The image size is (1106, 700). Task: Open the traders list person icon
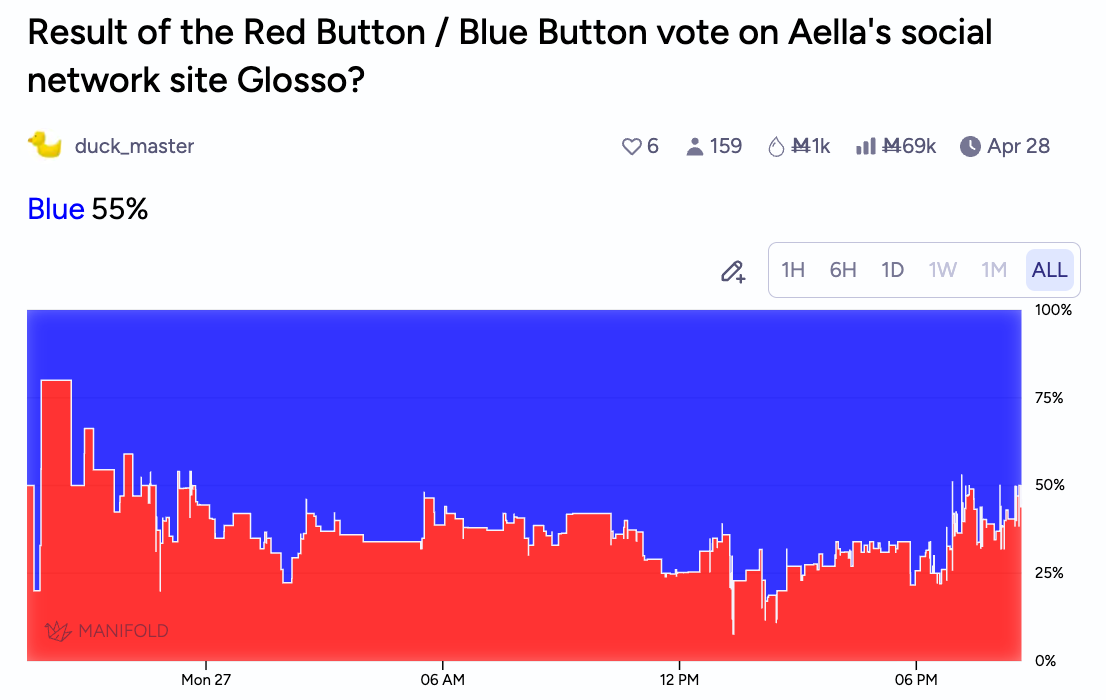695,147
